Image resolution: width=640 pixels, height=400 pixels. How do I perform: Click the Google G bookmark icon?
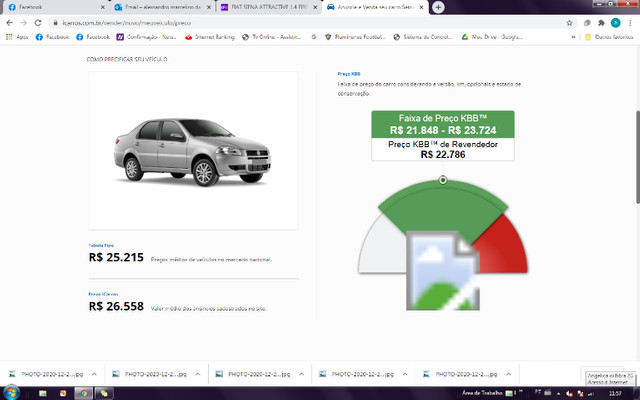coord(313,37)
